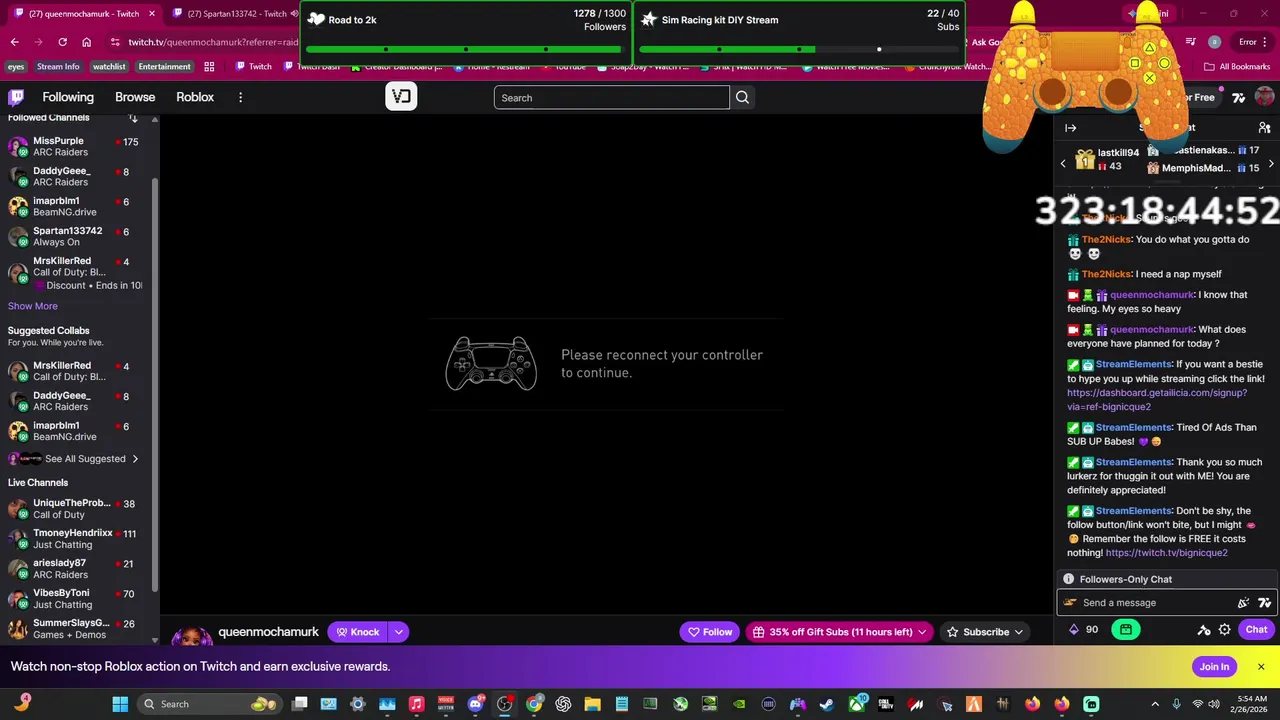The image size is (1280, 720).
Task: Click the queenmochamurk channel name below video
Action: 268,632
